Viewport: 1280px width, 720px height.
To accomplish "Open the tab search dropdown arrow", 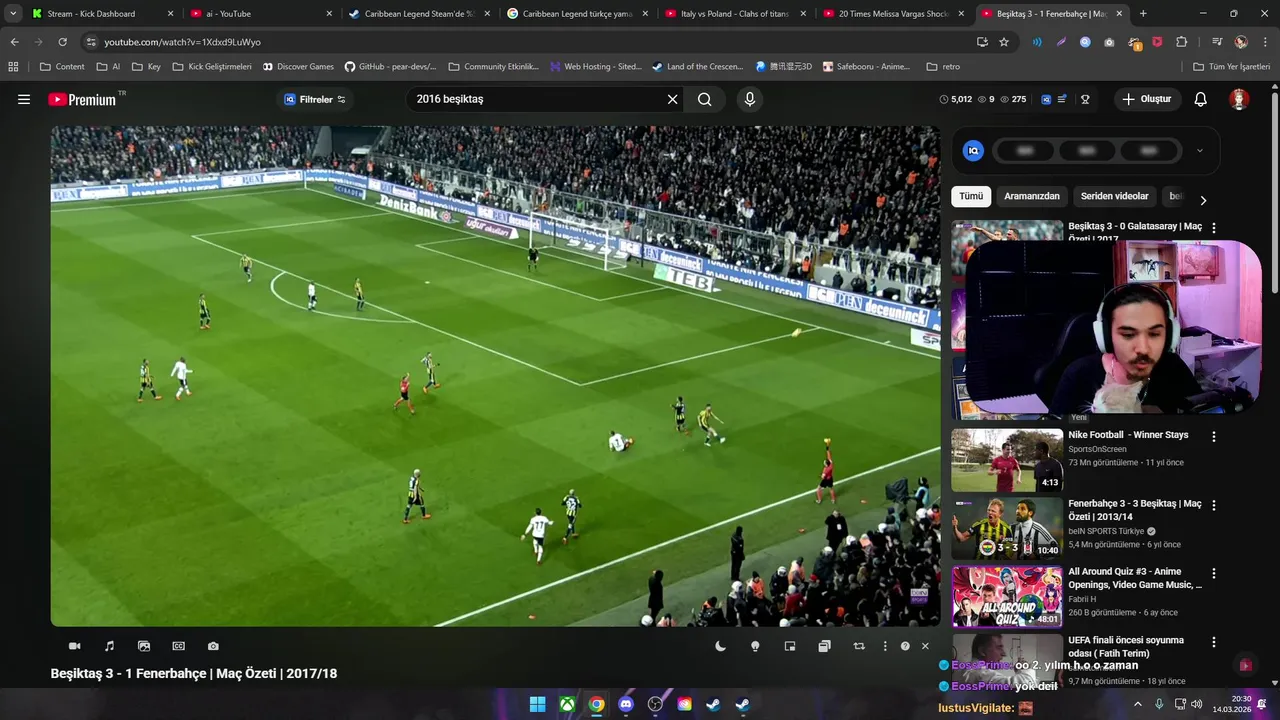I will pyautogui.click(x=13, y=14).
